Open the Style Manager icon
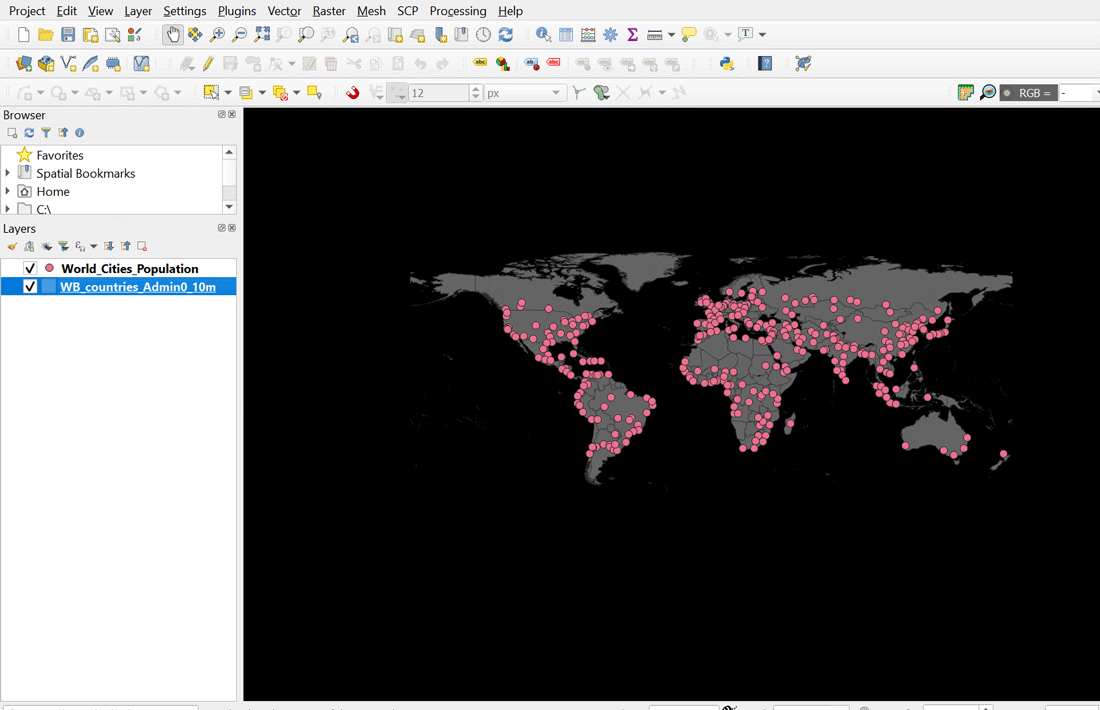This screenshot has height=710, width=1100. (135, 34)
